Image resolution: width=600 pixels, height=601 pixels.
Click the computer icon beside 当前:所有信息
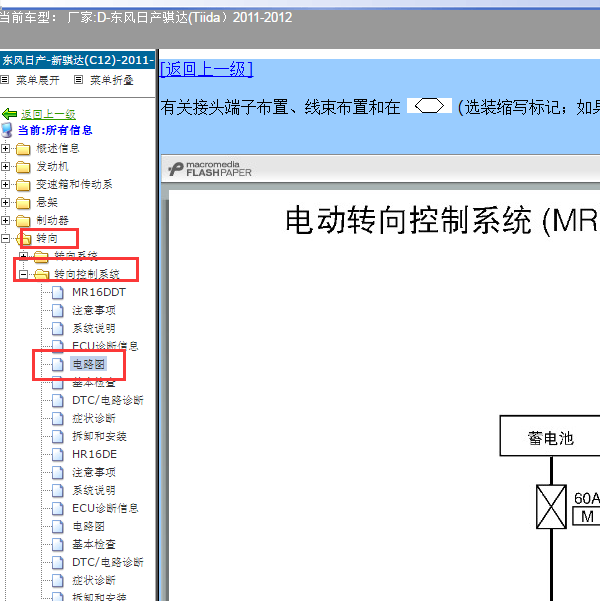pyautogui.click(x=7, y=130)
